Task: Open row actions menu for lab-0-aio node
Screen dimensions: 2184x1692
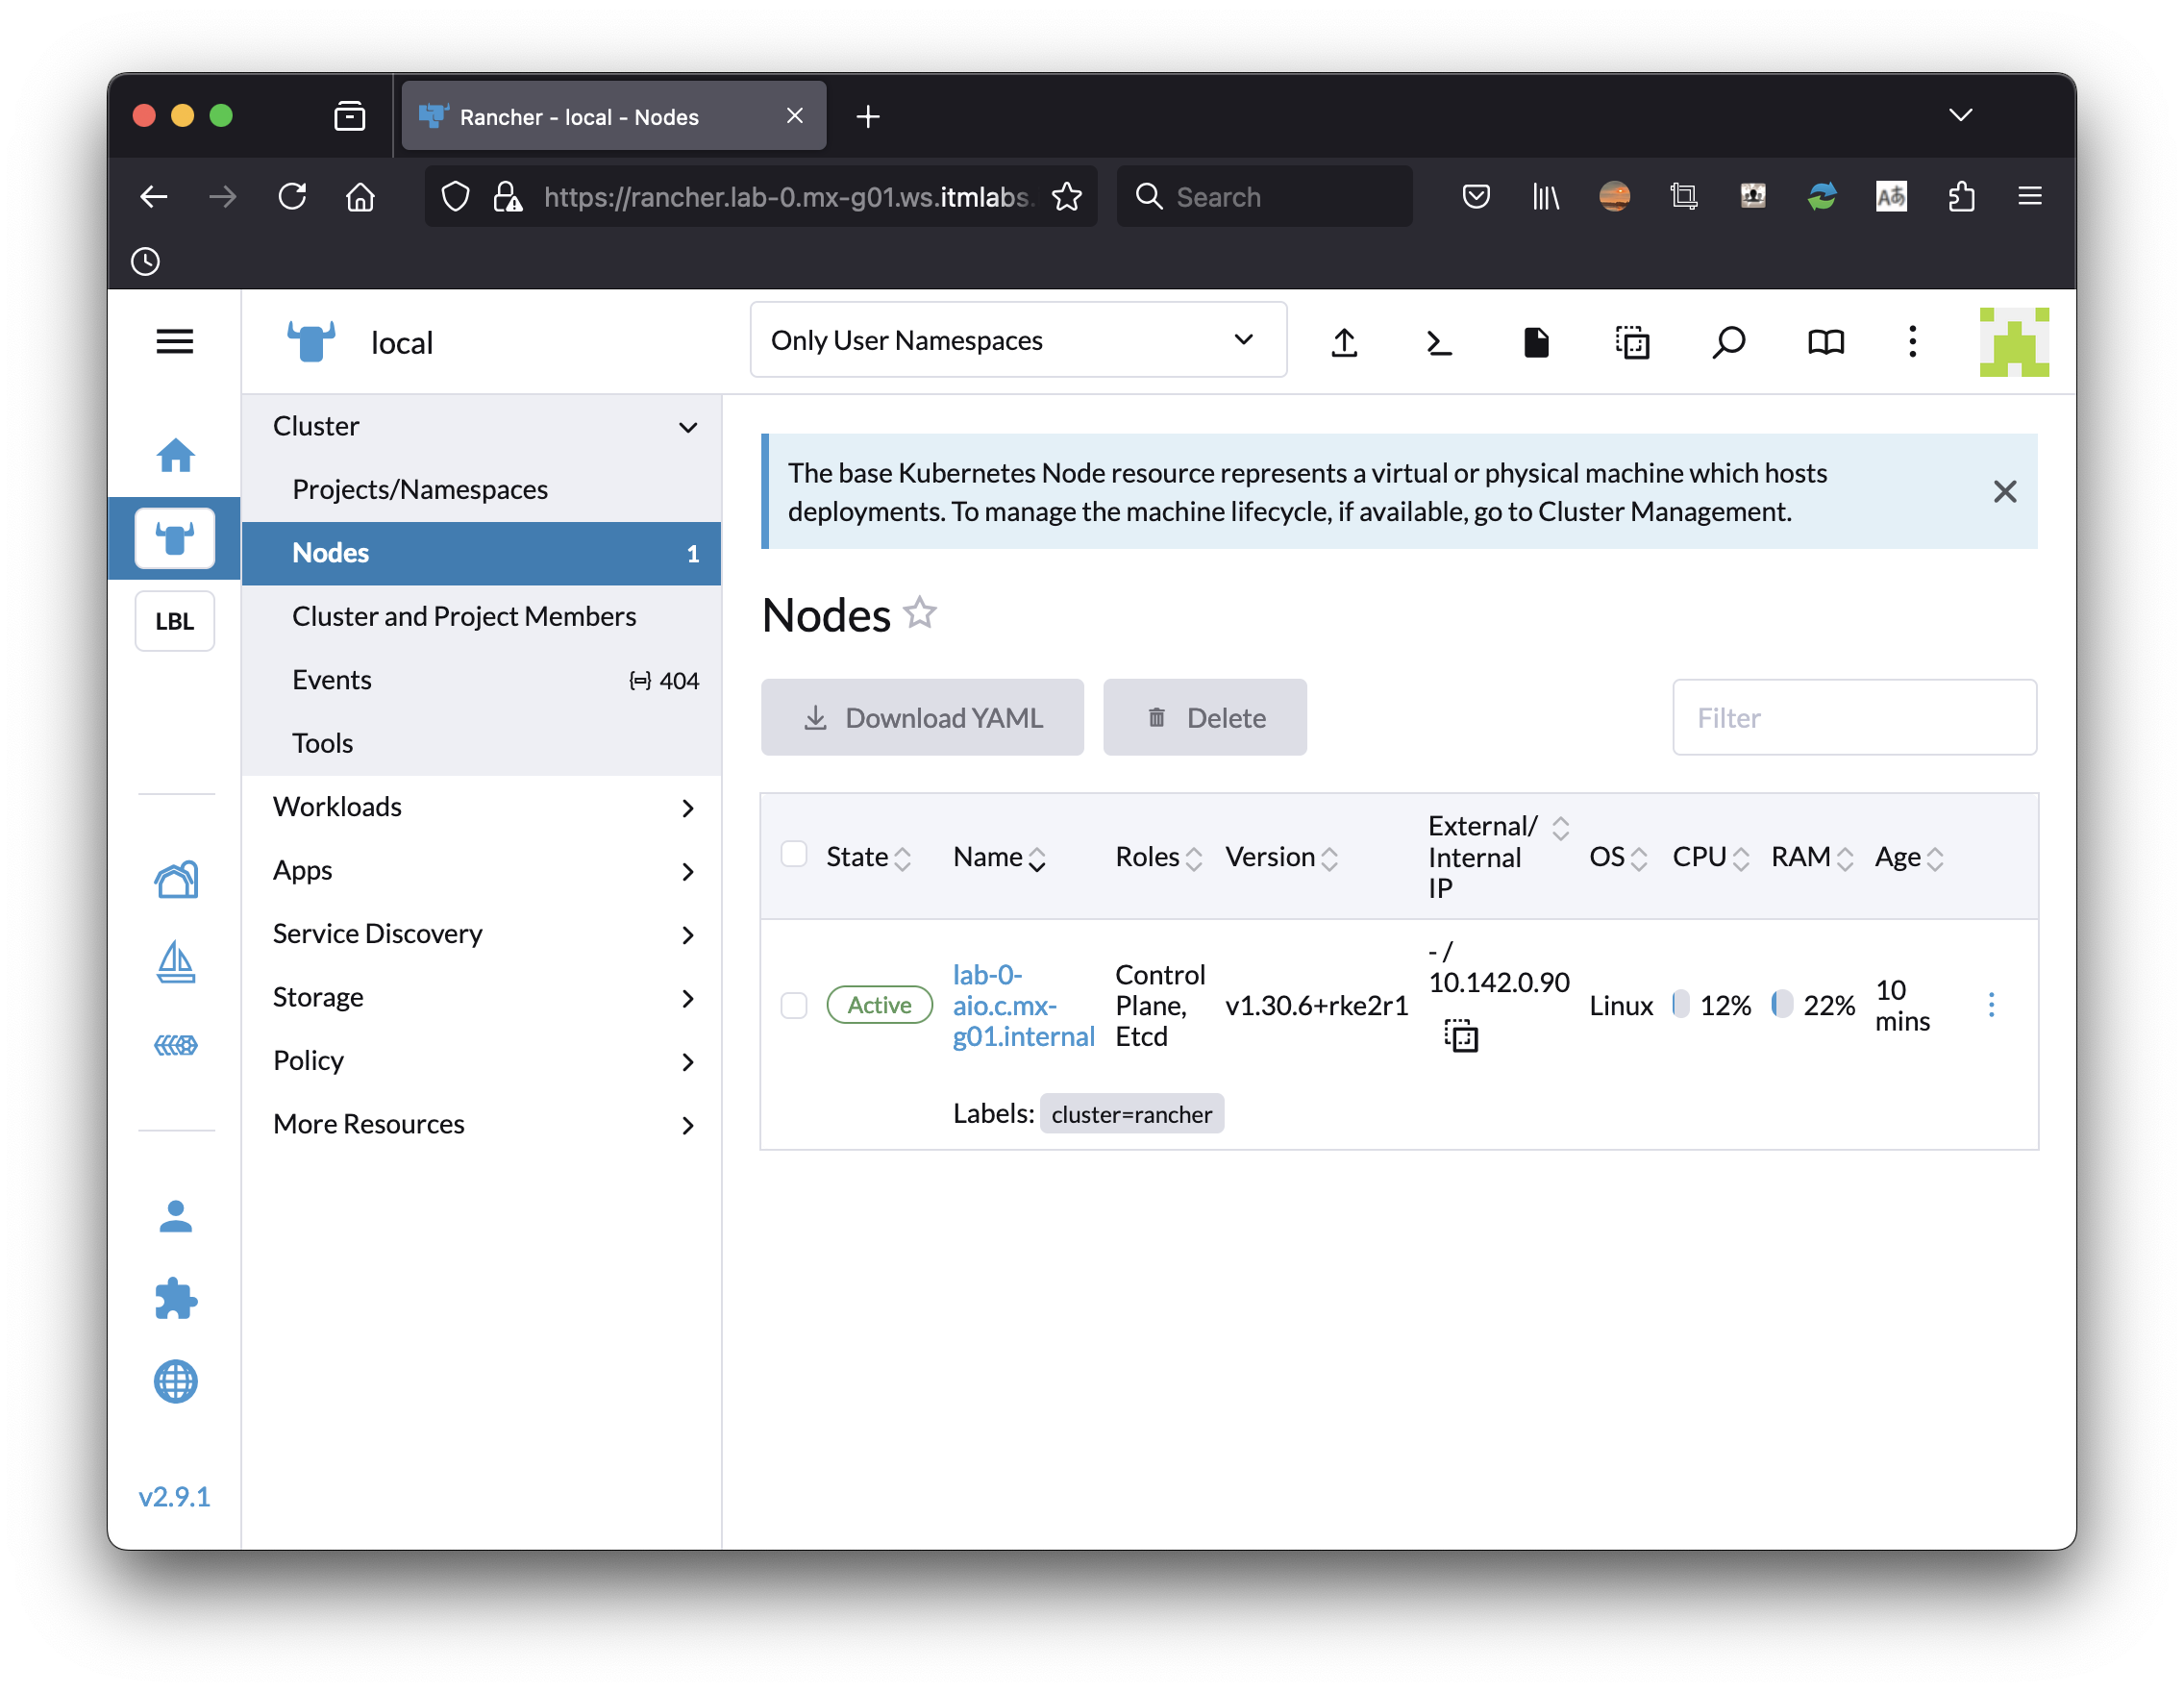Action: click(x=1992, y=1005)
